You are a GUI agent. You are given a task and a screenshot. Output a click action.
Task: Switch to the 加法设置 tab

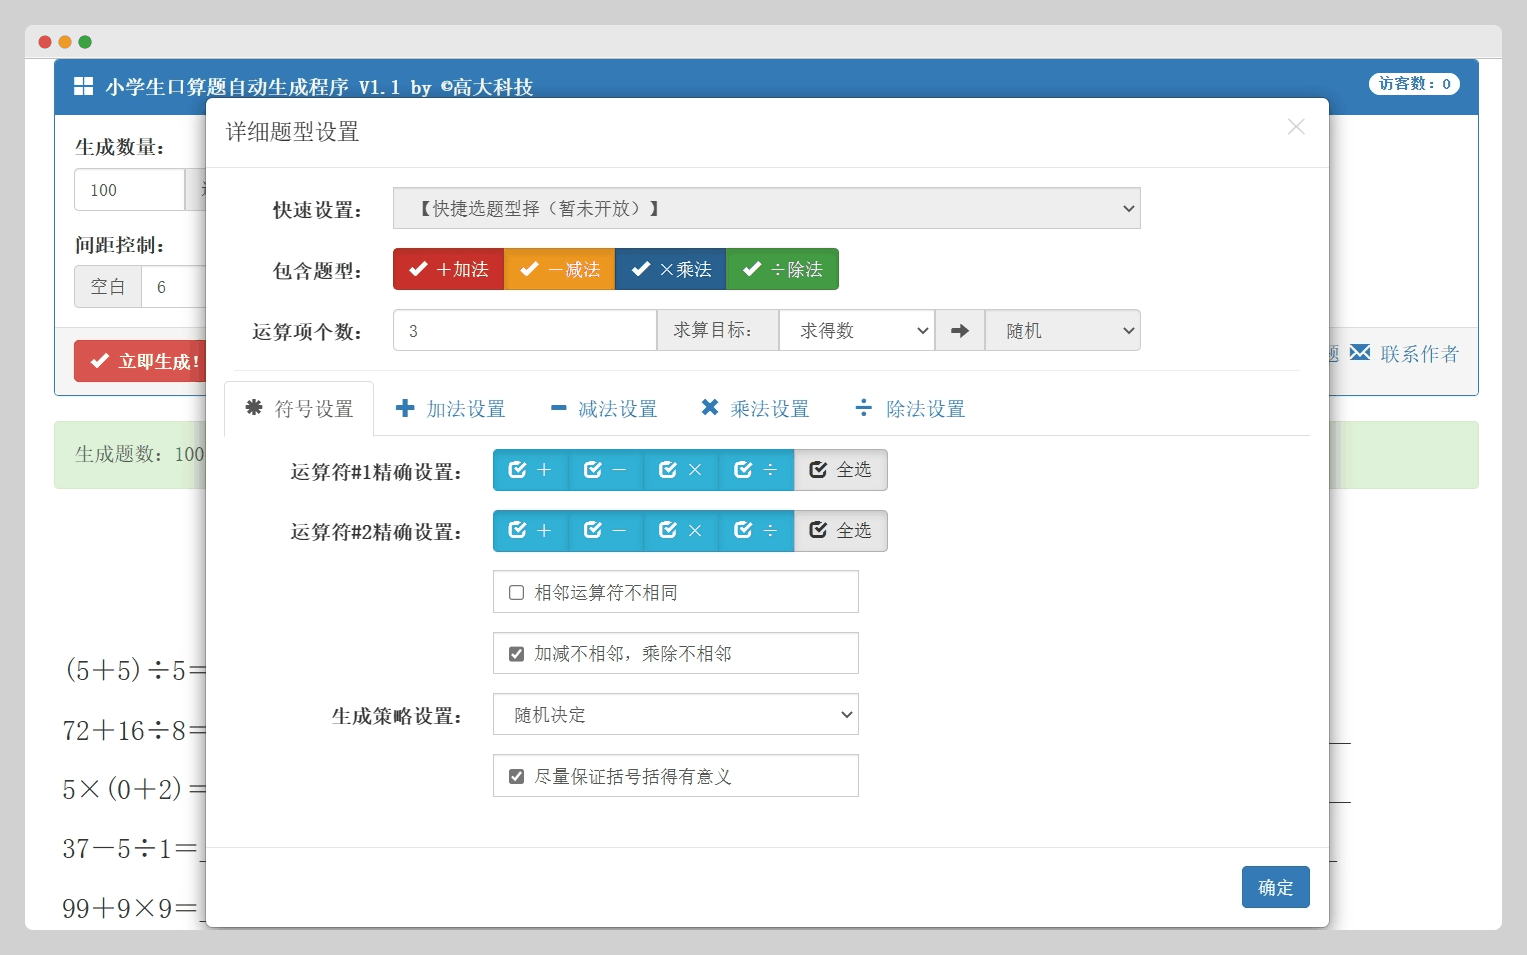click(451, 409)
